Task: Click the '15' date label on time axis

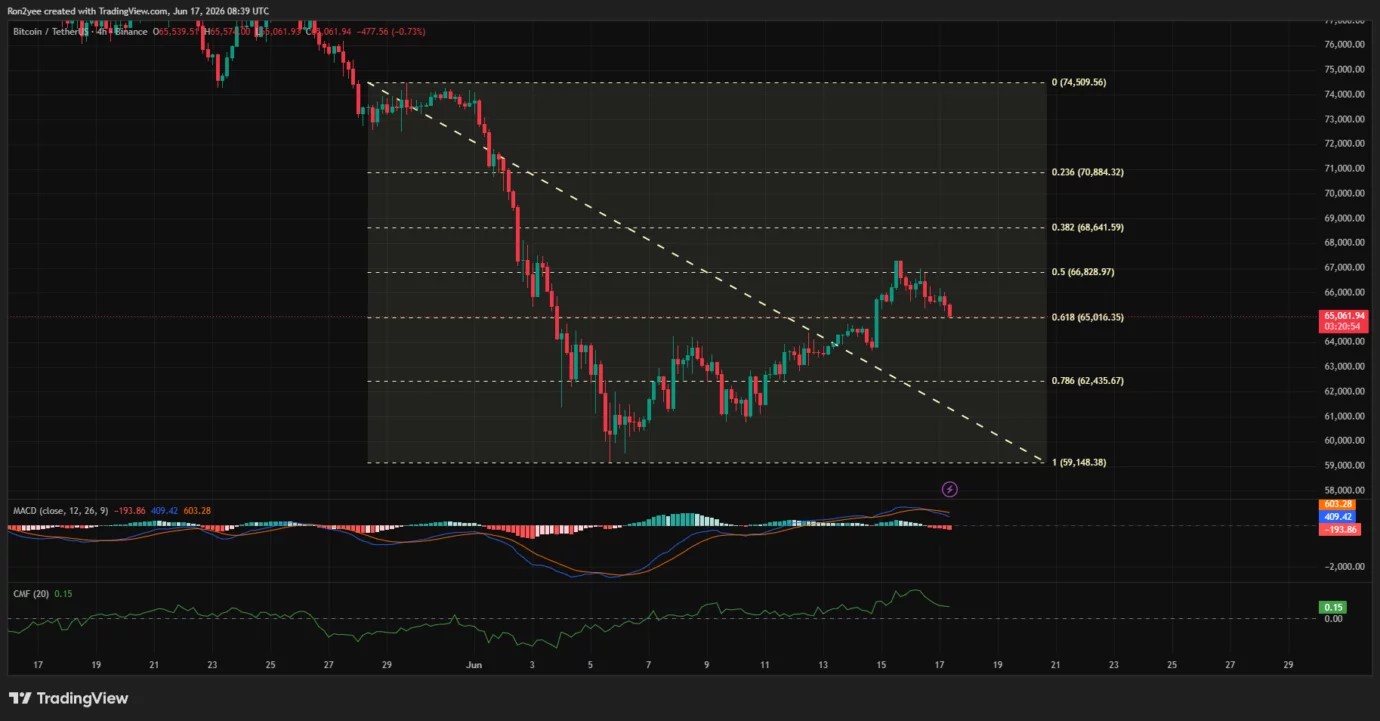Action: [881, 664]
